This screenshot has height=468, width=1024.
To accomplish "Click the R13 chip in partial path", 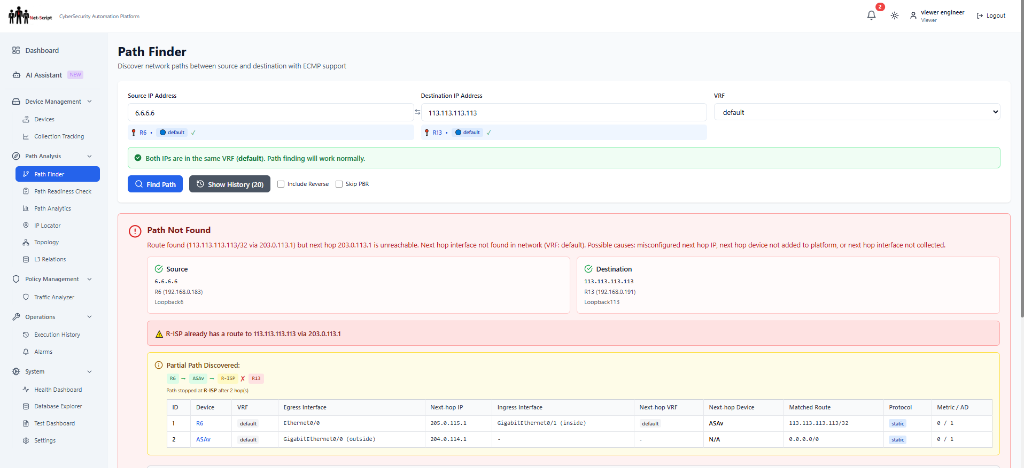I will pyautogui.click(x=256, y=378).
